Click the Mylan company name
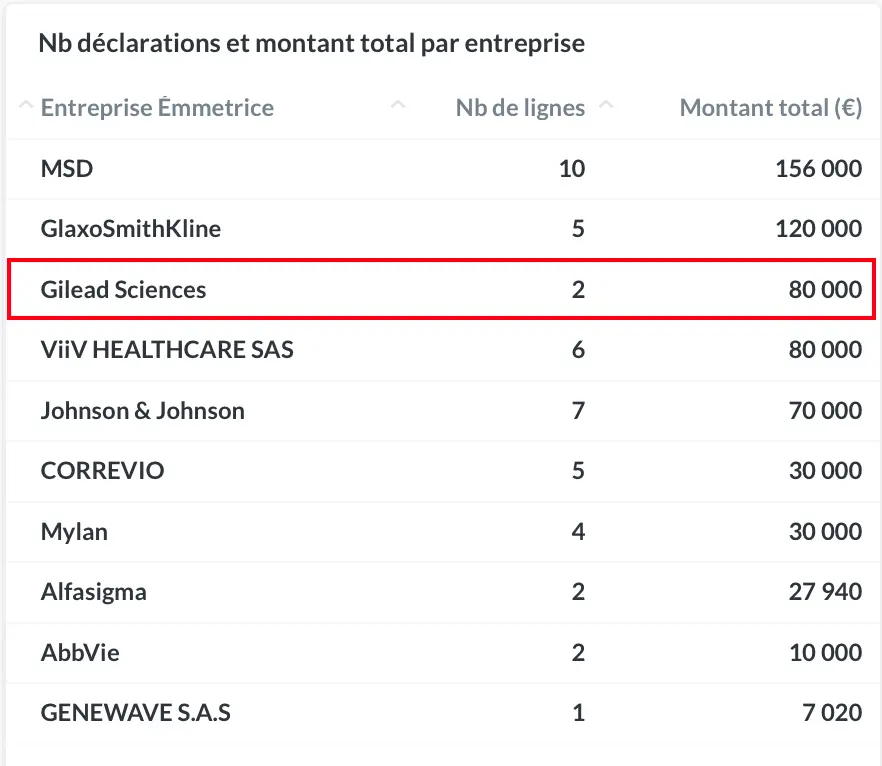Screen dimensions: 882x766 tap(74, 532)
